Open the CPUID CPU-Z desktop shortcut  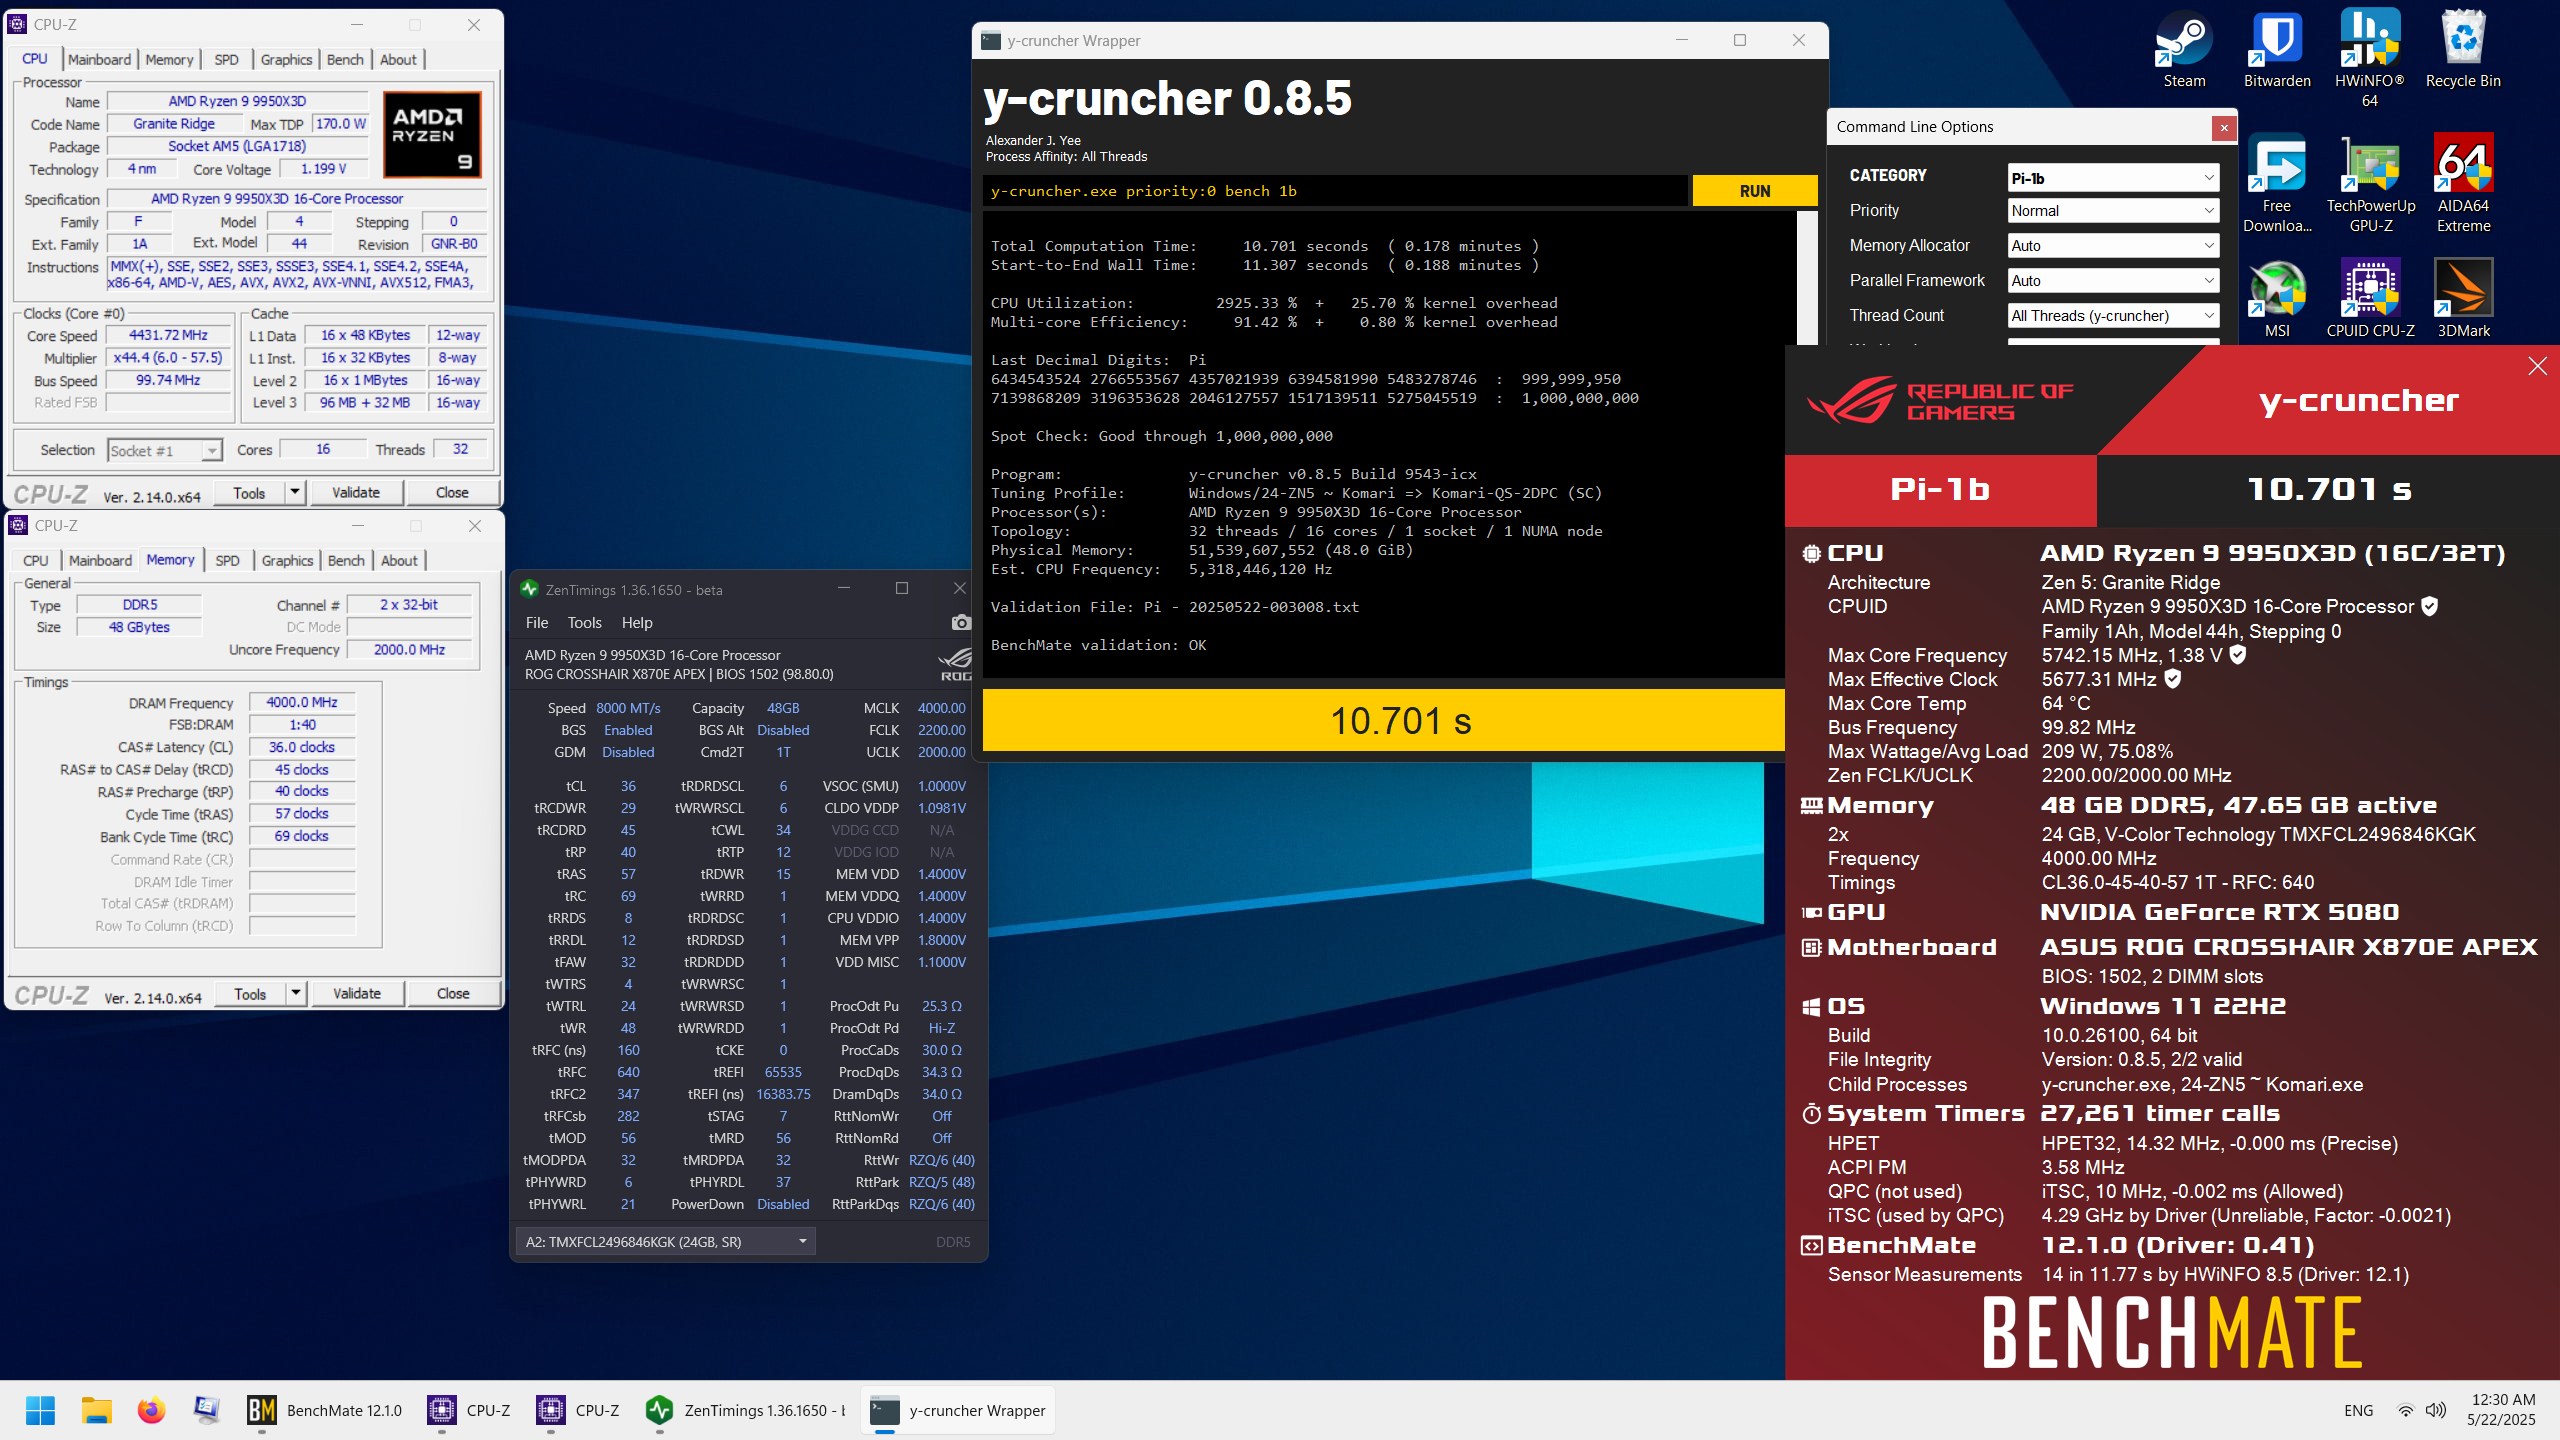(x=2370, y=298)
